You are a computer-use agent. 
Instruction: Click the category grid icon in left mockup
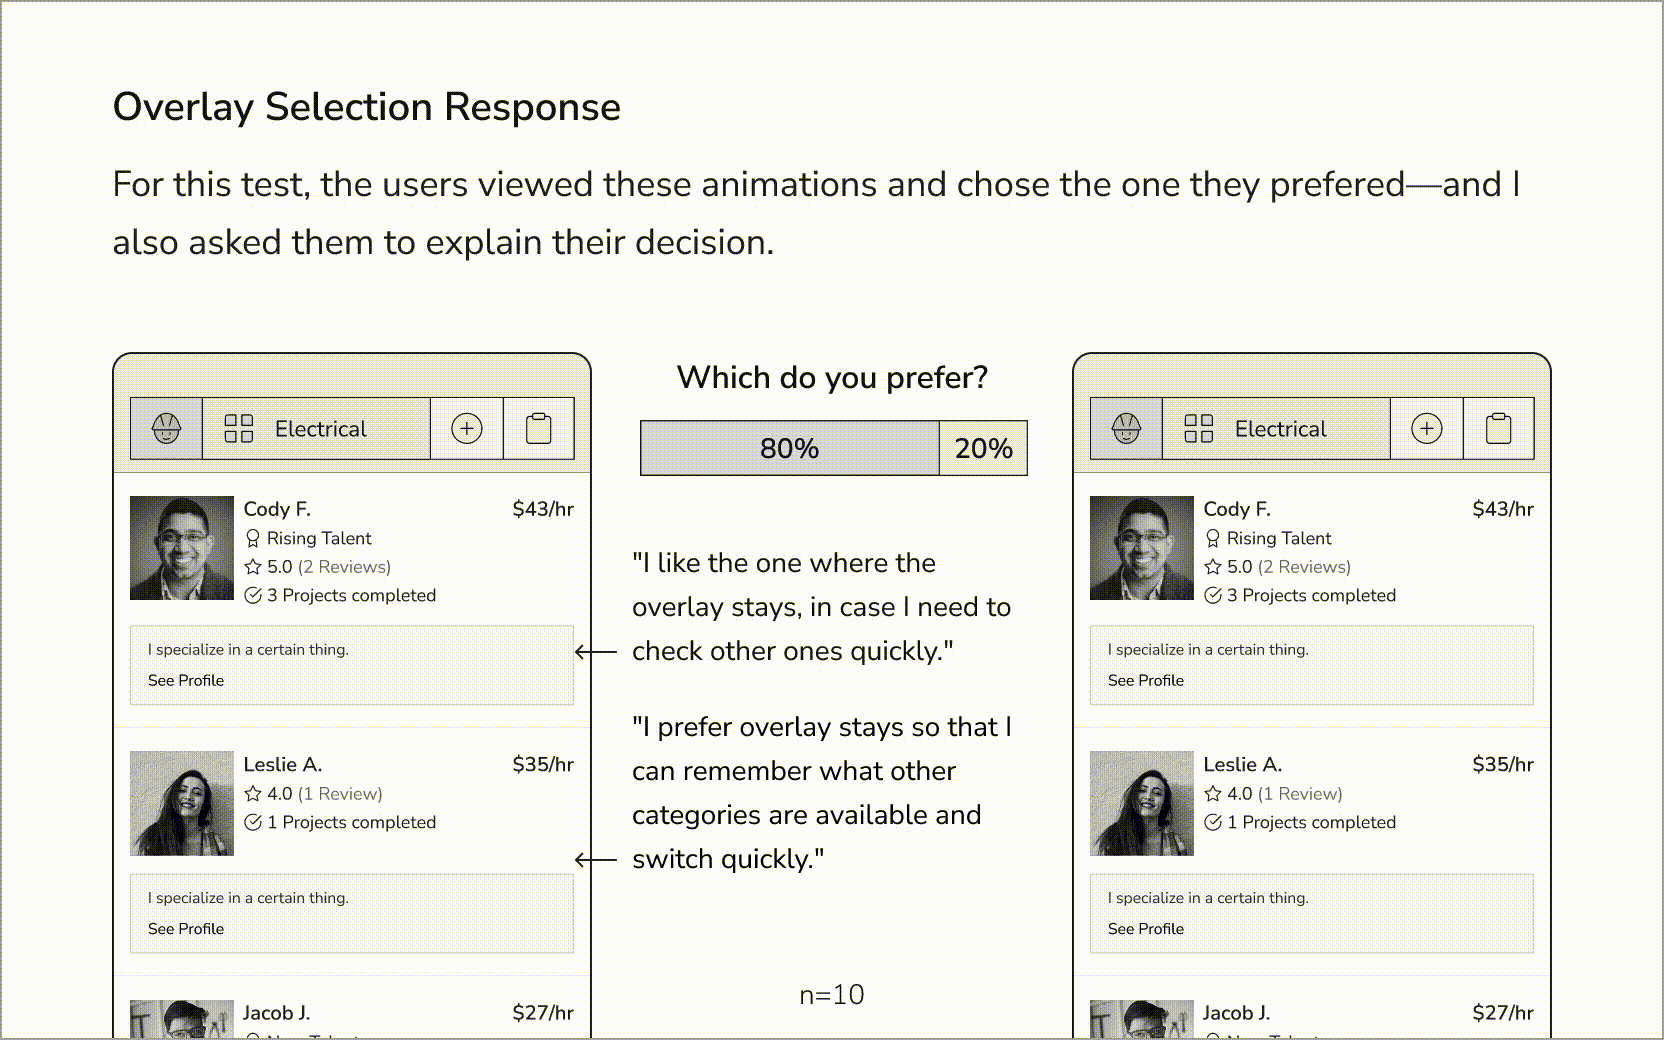click(x=239, y=429)
